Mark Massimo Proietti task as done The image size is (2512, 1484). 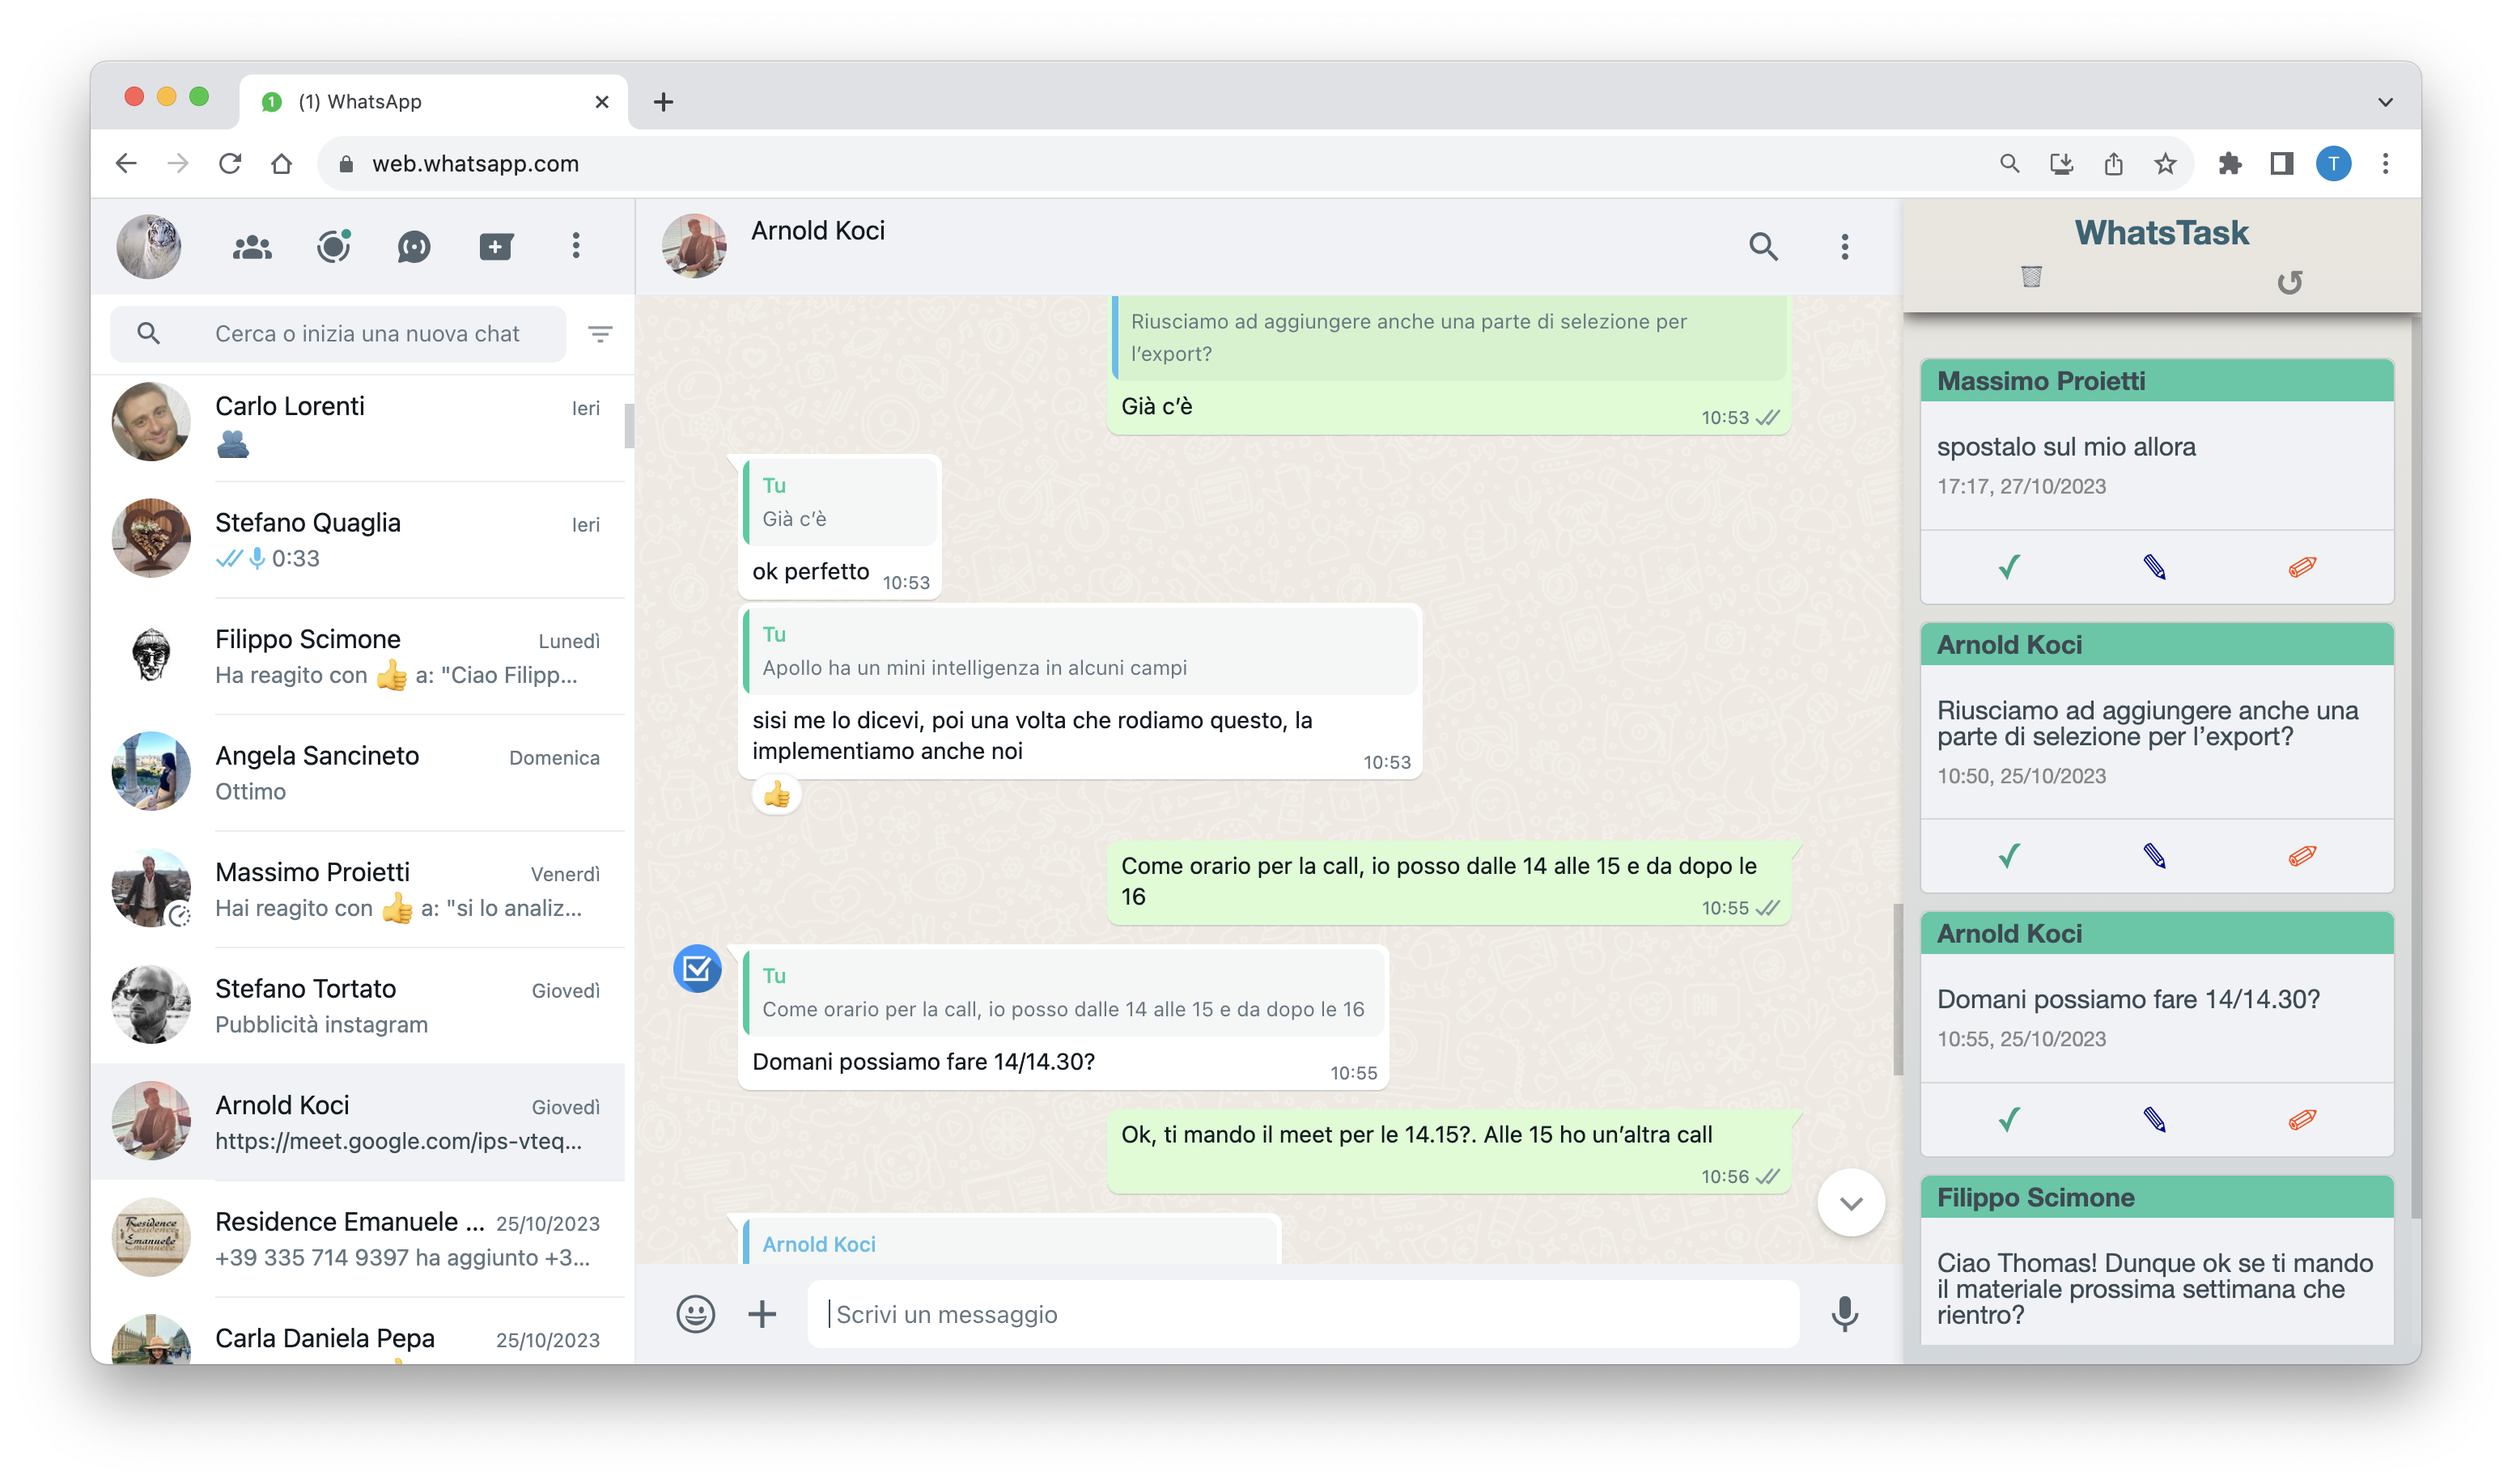tap(2009, 567)
